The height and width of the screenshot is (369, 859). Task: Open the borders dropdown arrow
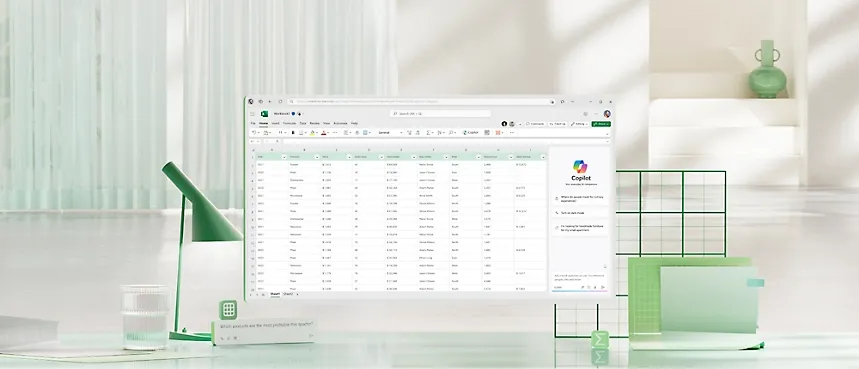point(306,132)
